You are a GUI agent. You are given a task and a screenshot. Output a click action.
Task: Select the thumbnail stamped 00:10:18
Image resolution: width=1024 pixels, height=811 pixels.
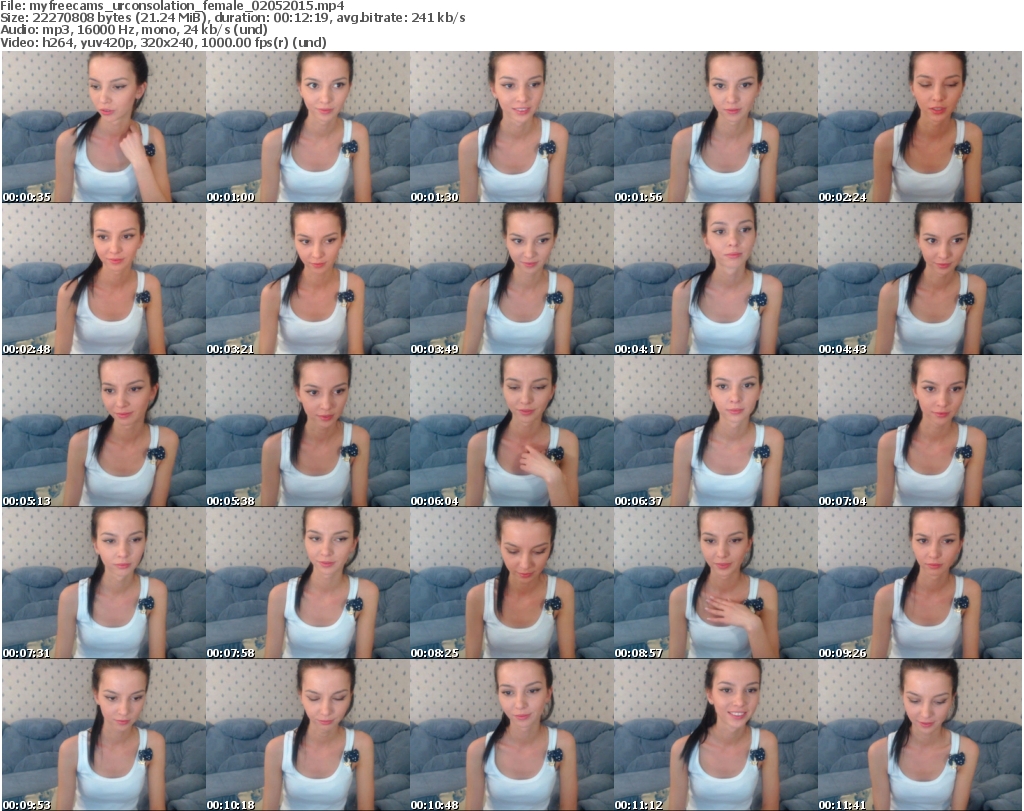(x=308, y=735)
